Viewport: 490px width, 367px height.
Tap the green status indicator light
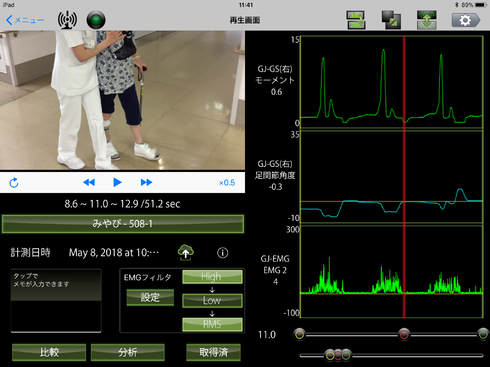tap(96, 20)
